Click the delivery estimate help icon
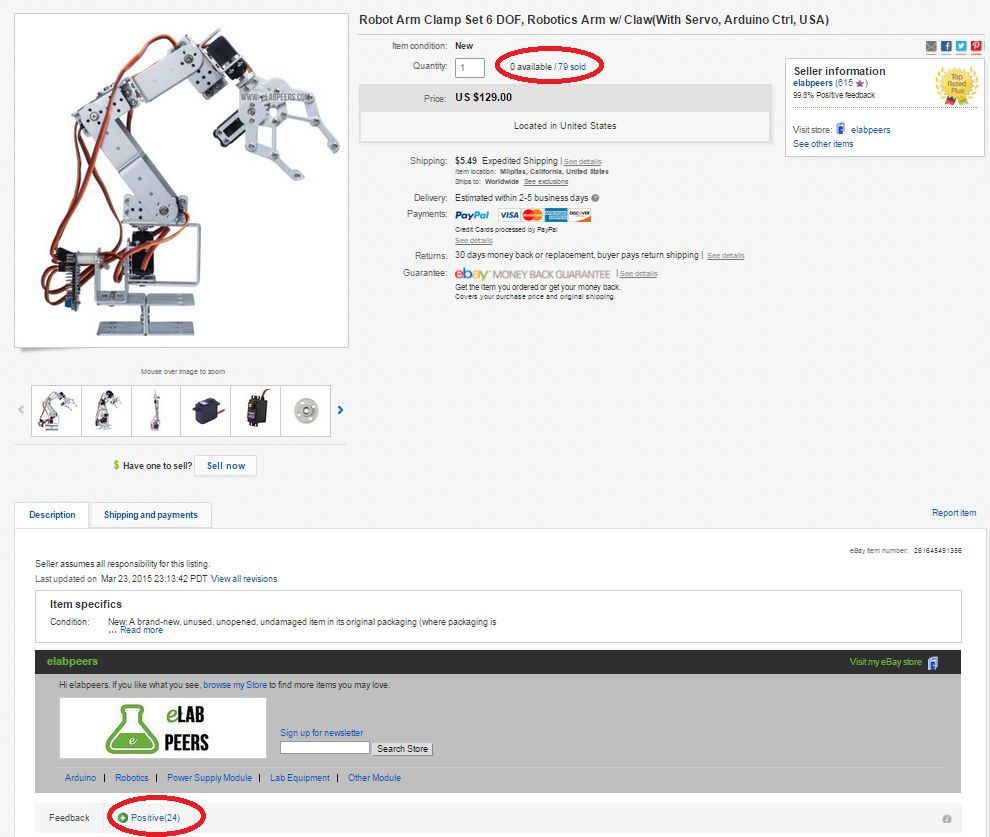 coord(595,198)
